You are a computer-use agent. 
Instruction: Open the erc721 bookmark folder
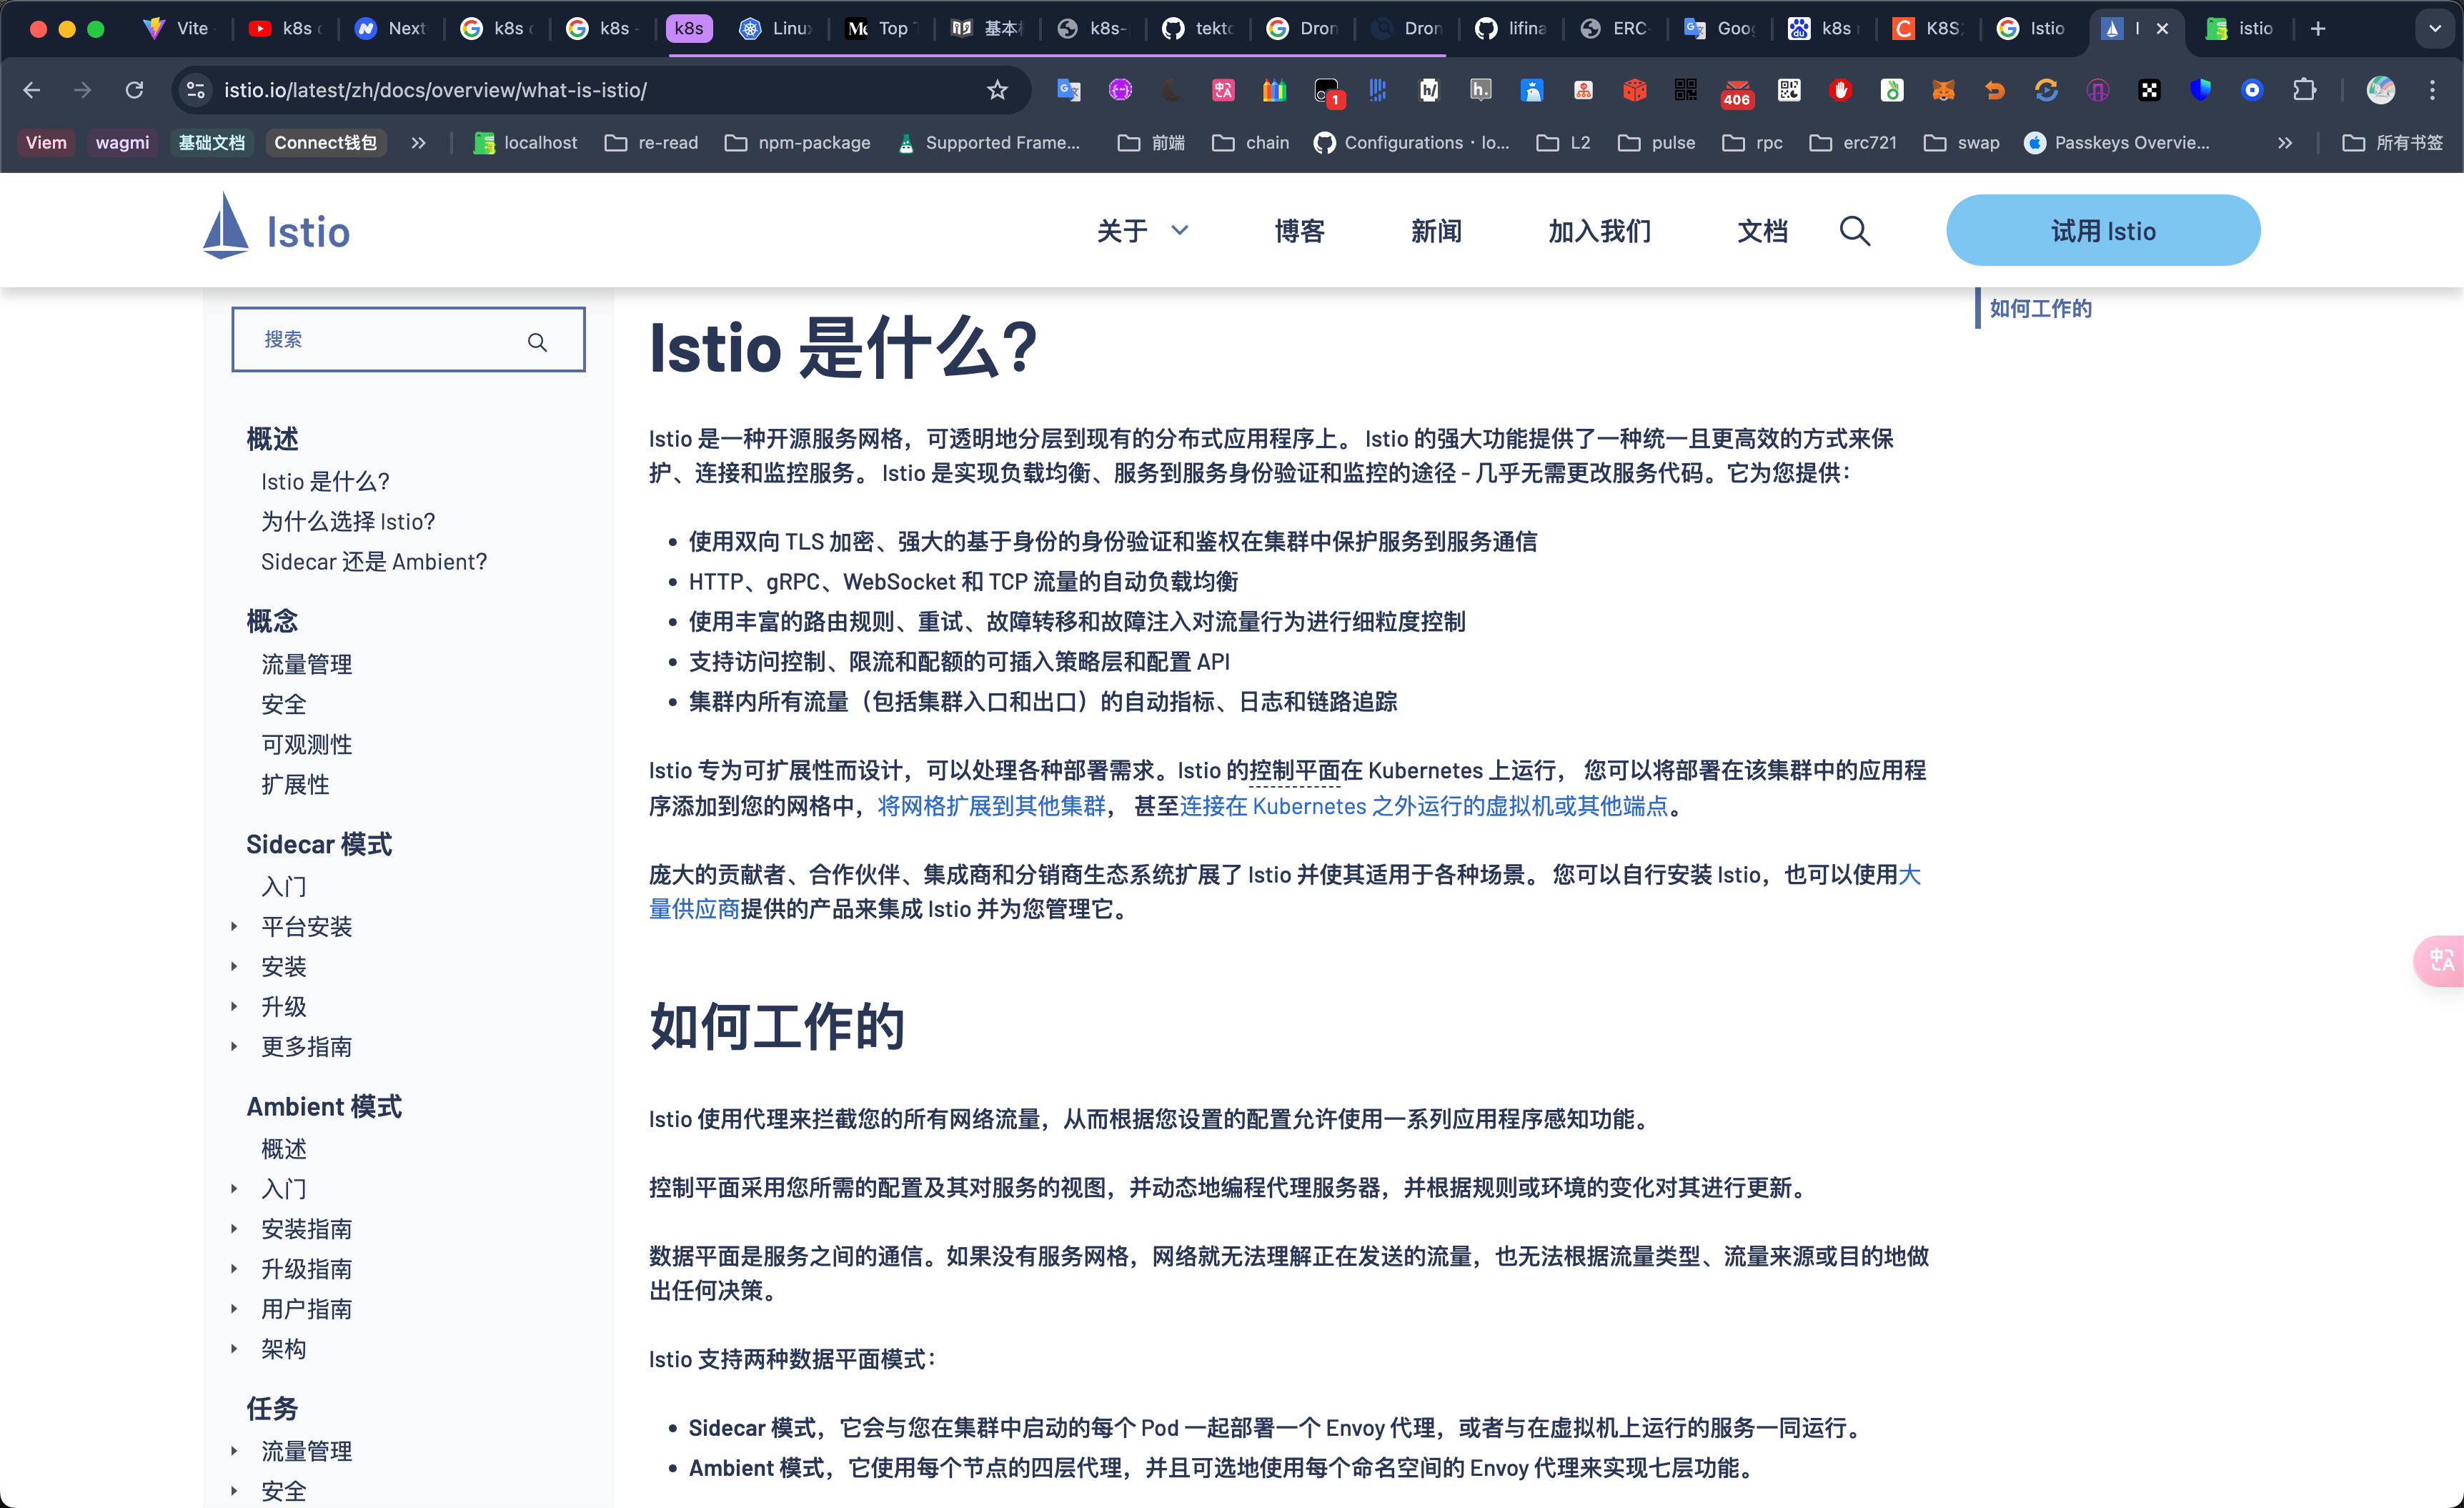click(x=1853, y=143)
